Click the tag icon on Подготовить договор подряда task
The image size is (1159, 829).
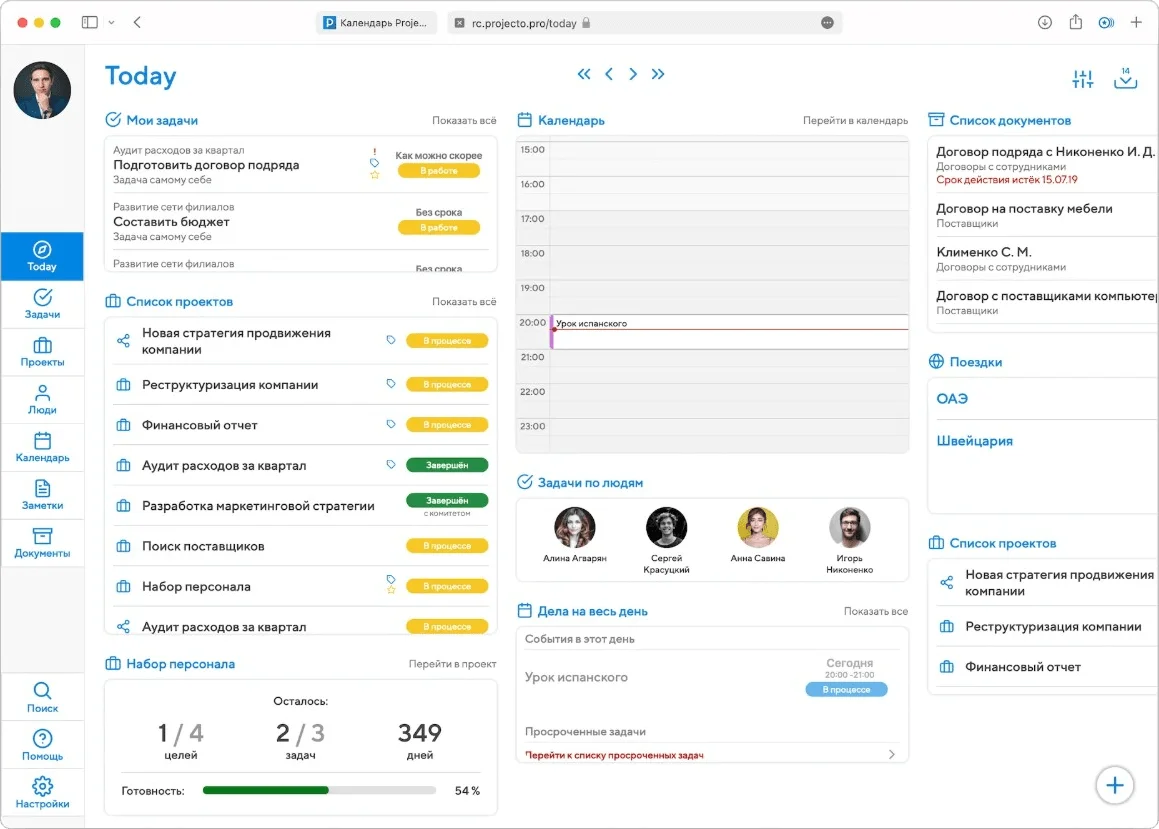(375, 163)
